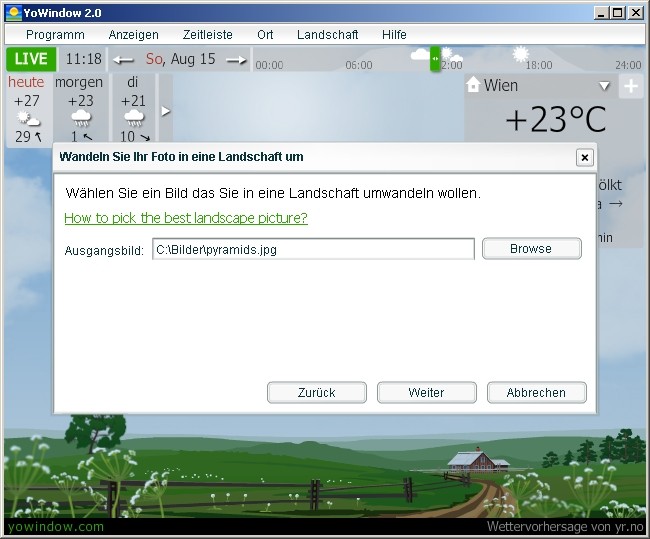This screenshot has width=650, height=539.
Task: Close the landscape dialog with X
Action: pos(584,158)
